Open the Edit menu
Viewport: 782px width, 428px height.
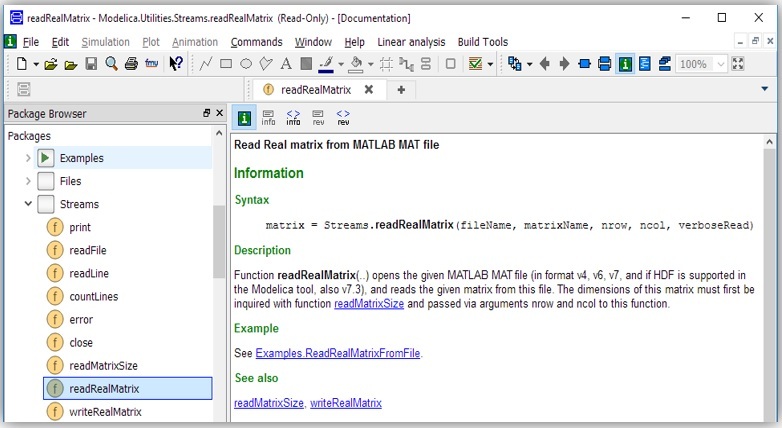click(x=60, y=42)
